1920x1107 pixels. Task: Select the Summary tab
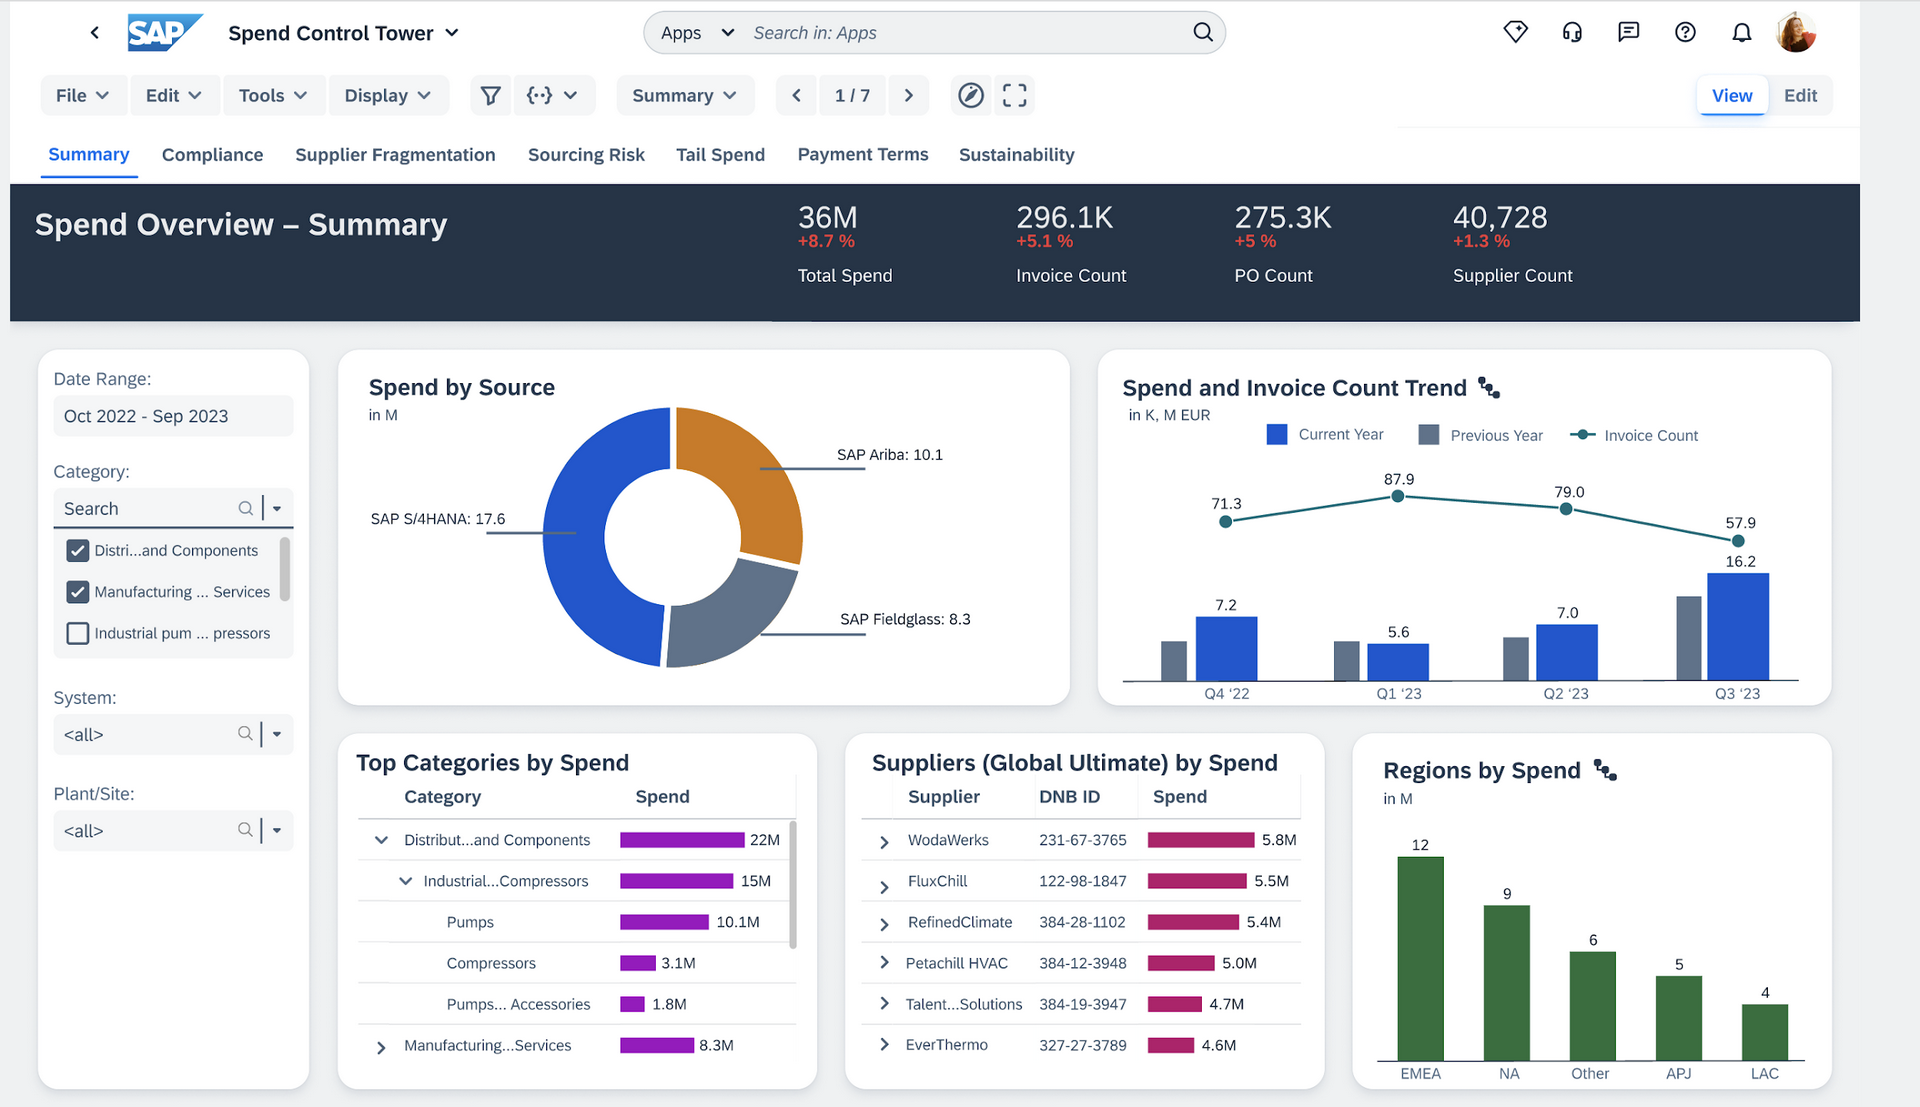pyautogui.click(x=89, y=154)
